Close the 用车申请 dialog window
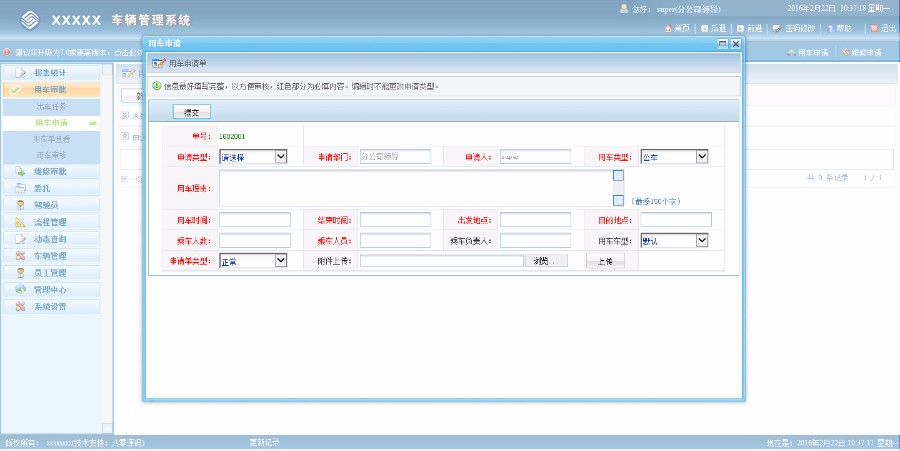900x451 pixels. 735,44
